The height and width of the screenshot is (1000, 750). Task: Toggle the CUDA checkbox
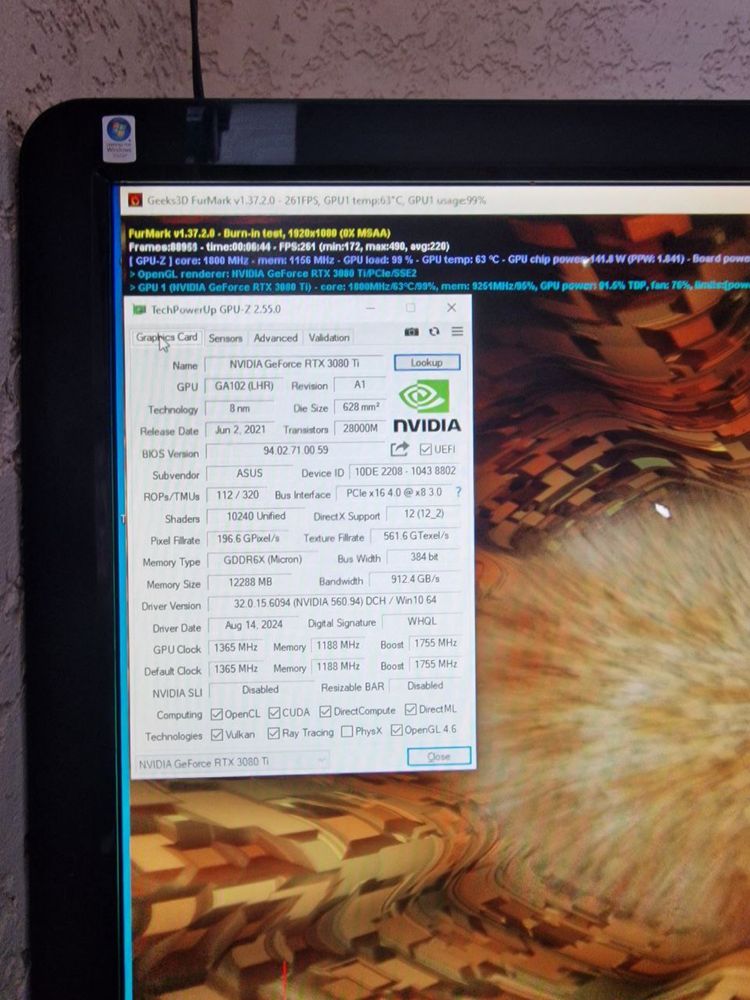pyautogui.click(x=274, y=712)
